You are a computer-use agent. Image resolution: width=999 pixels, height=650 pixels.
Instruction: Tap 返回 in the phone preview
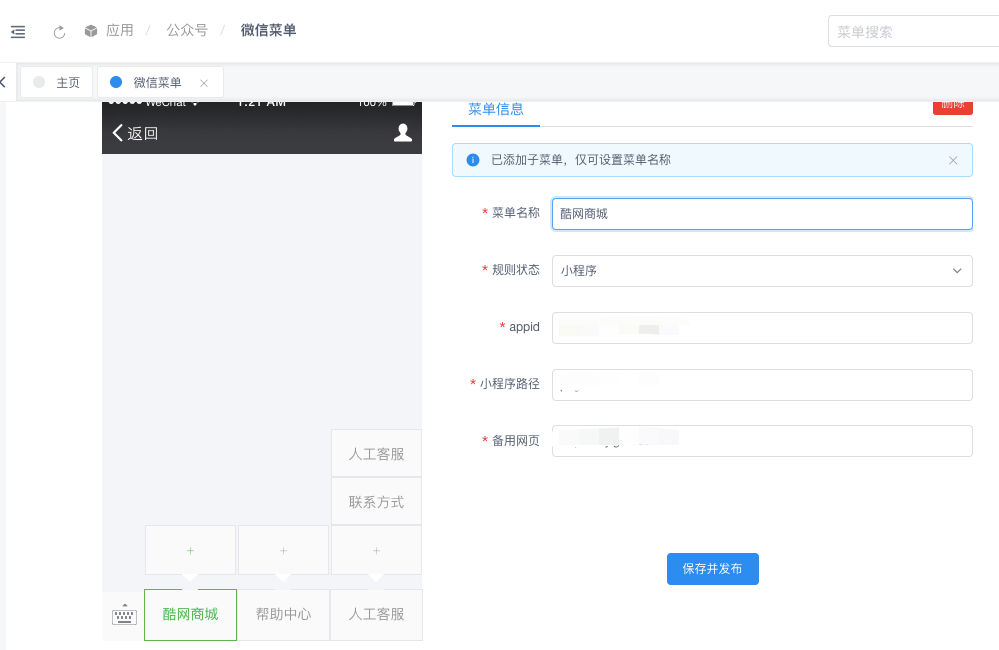135,133
